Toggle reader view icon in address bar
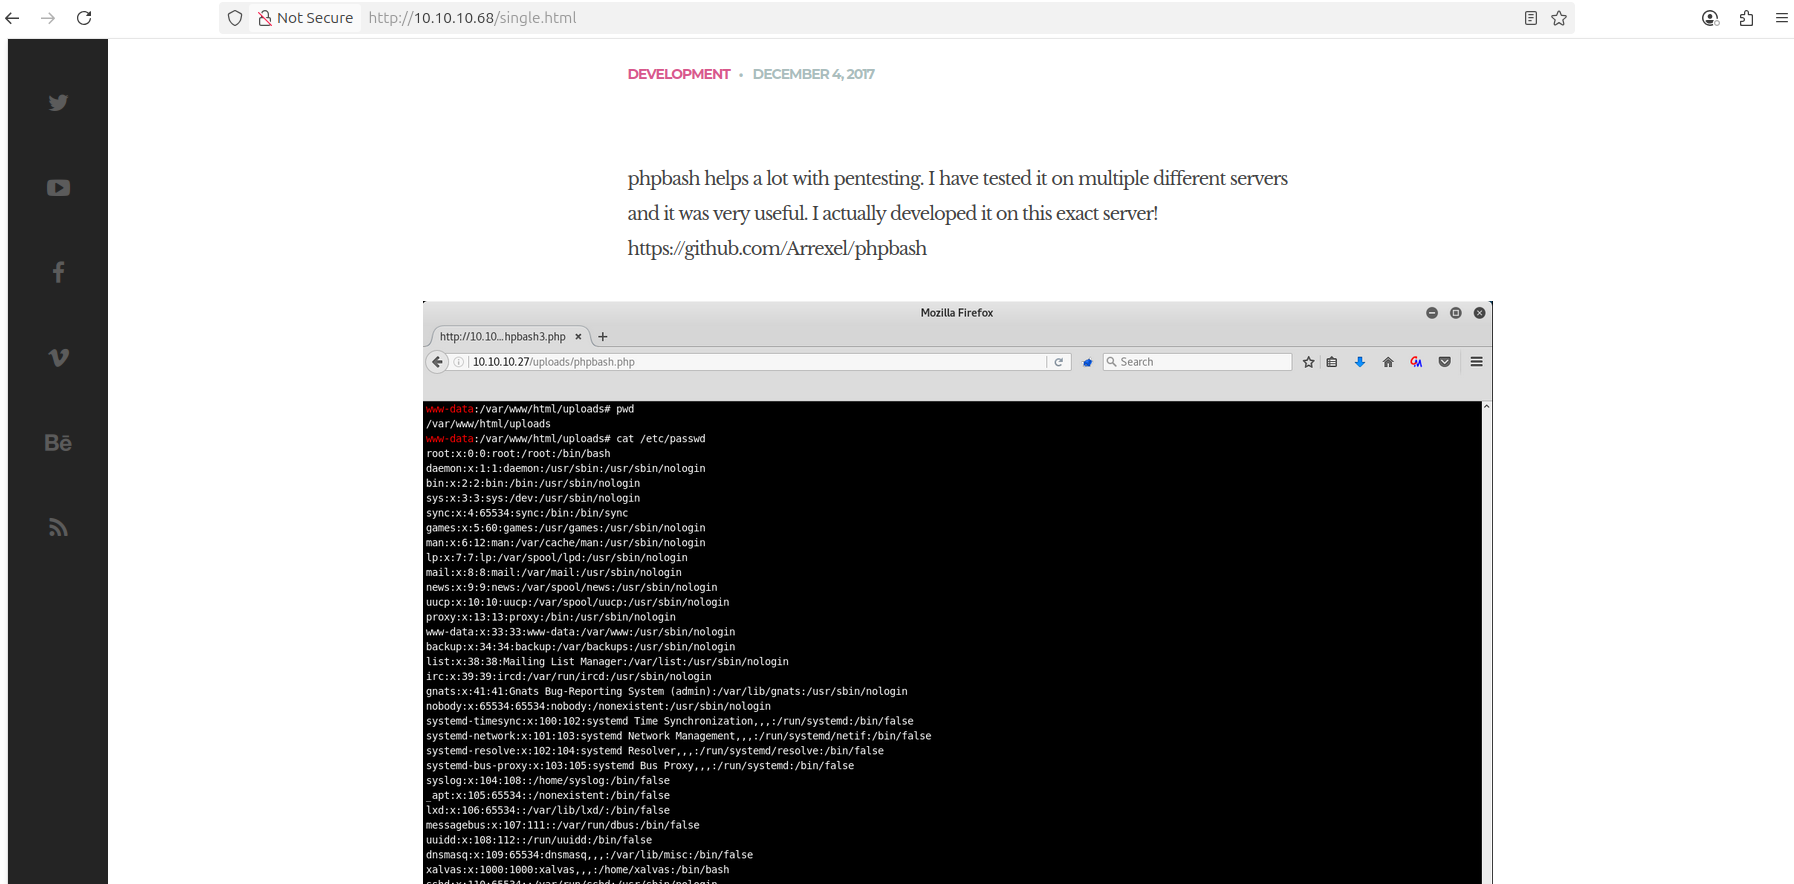 click(1530, 18)
